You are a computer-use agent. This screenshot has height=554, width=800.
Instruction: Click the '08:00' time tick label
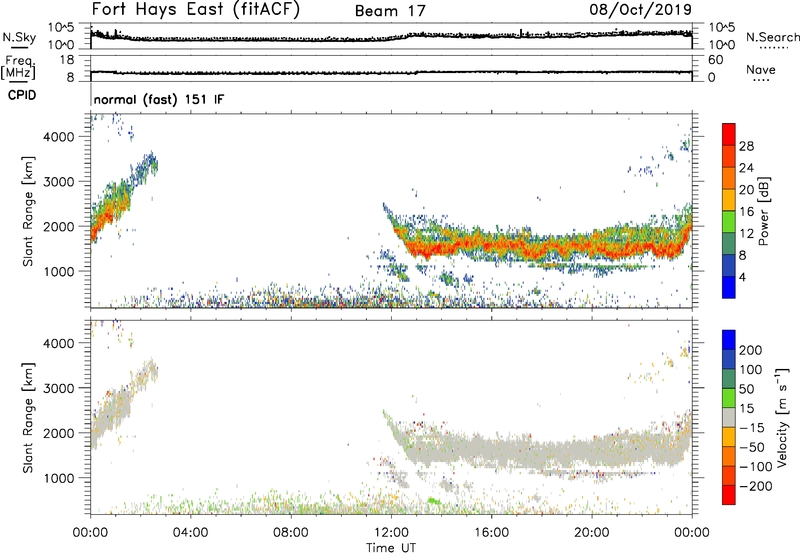coord(291,533)
